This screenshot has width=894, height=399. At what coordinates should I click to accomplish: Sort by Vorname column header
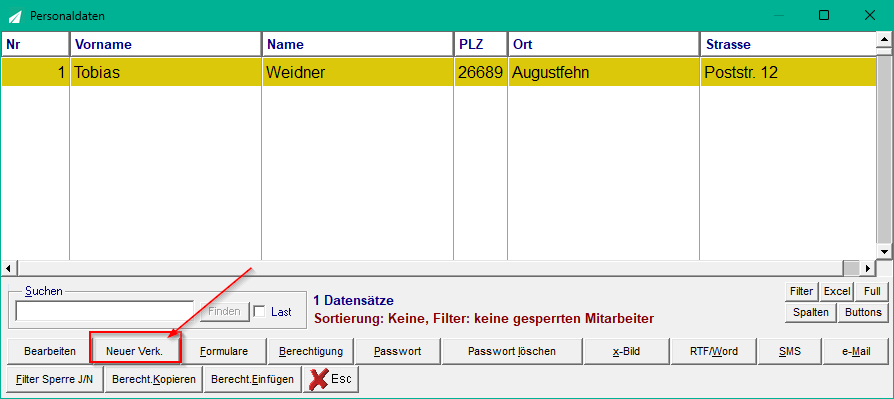(x=165, y=44)
